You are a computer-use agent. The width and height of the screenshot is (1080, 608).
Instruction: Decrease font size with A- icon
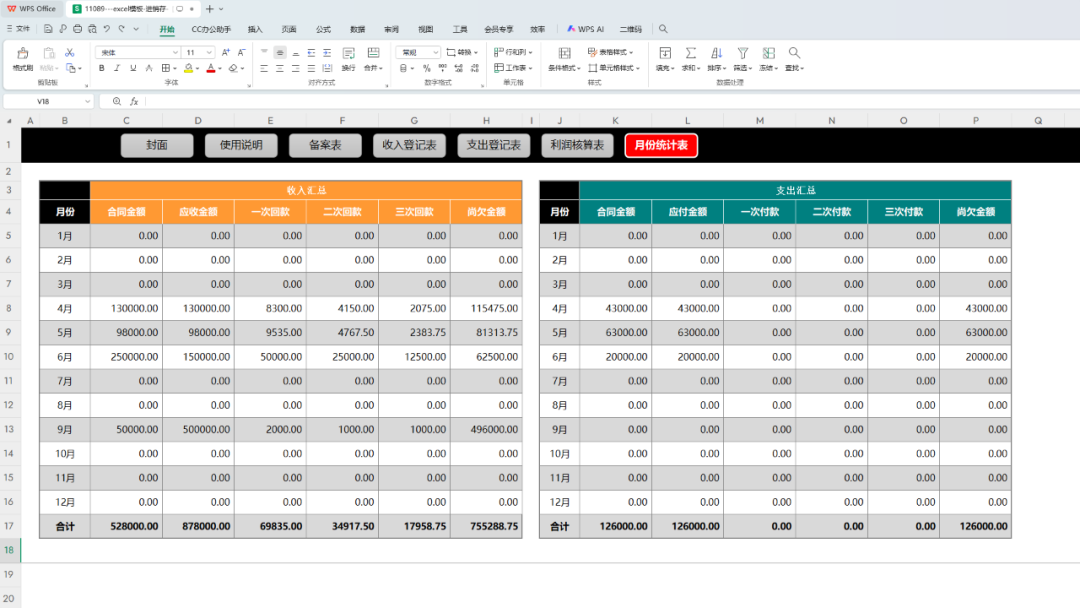241,52
